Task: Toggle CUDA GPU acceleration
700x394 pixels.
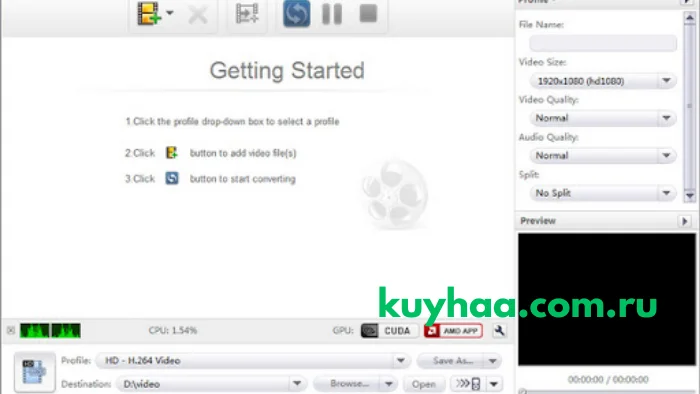Action: coord(389,331)
